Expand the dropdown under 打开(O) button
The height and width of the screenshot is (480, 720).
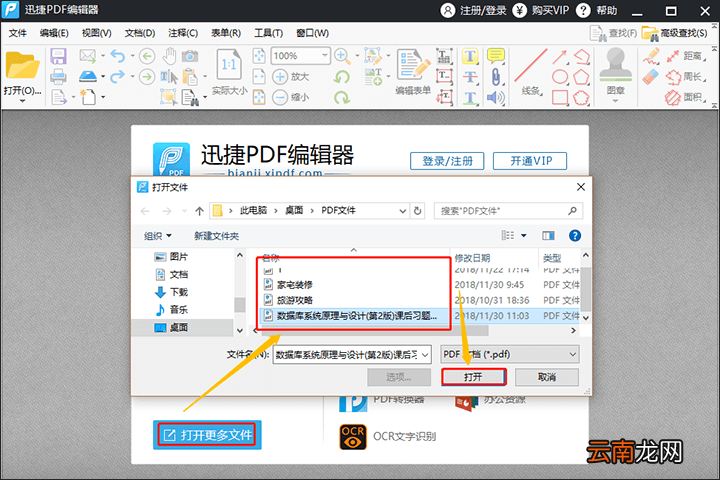pos(22,101)
